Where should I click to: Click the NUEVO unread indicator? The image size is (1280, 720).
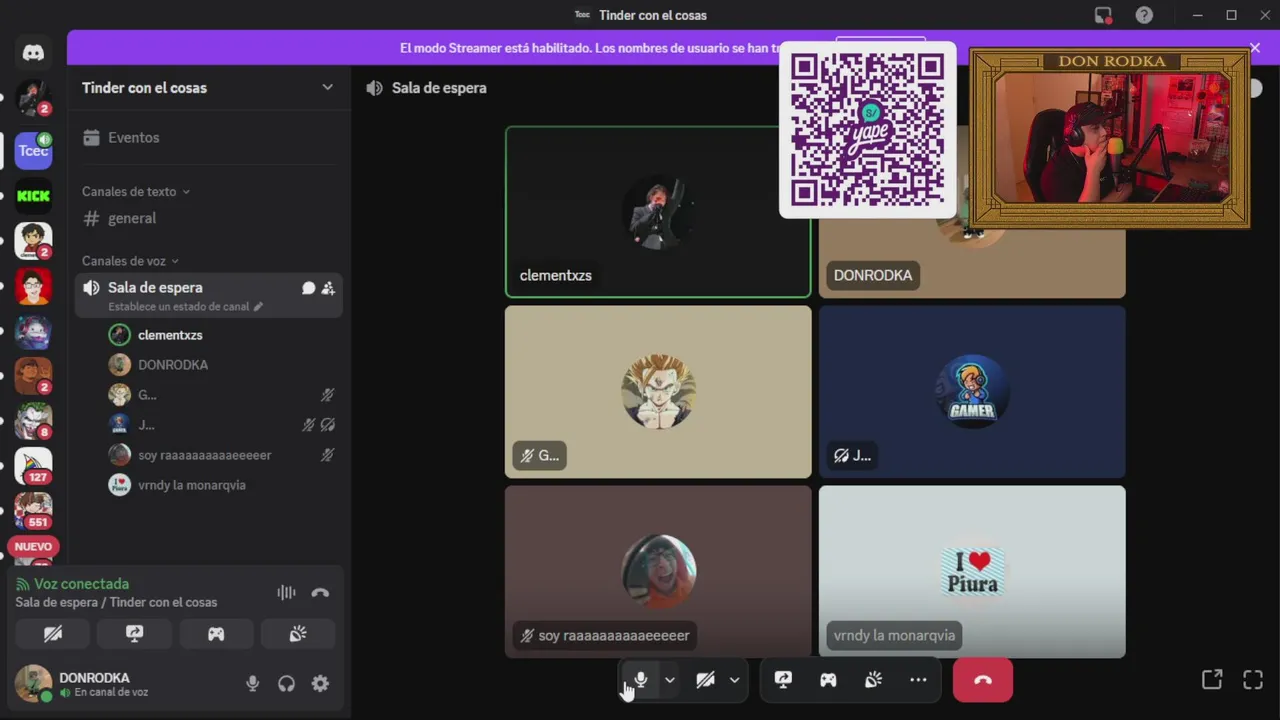tap(33, 547)
